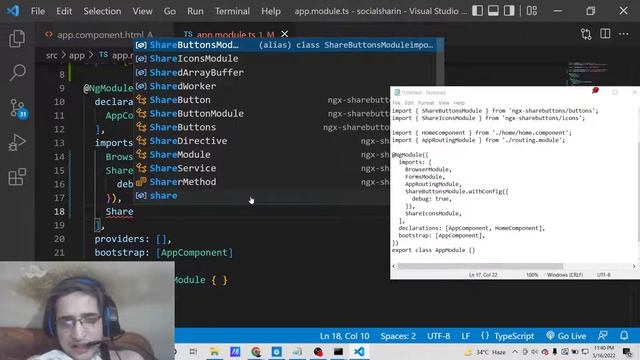Change encoding via UTF-8 status item
The image size is (640, 360).
(439, 336)
